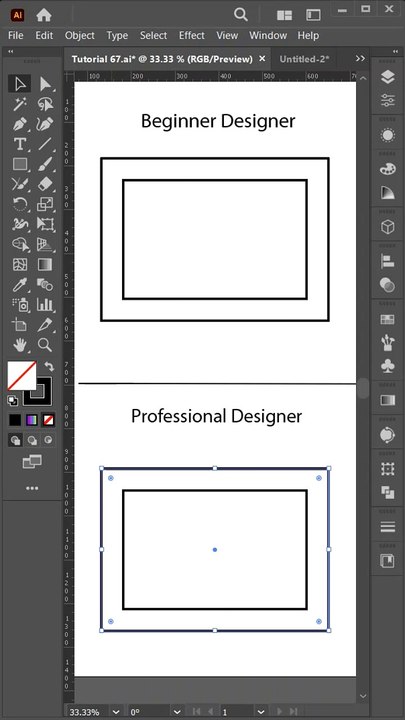The height and width of the screenshot is (720, 405).
Task: Select the Selection tool (black arrow)
Action: click(x=20, y=84)
